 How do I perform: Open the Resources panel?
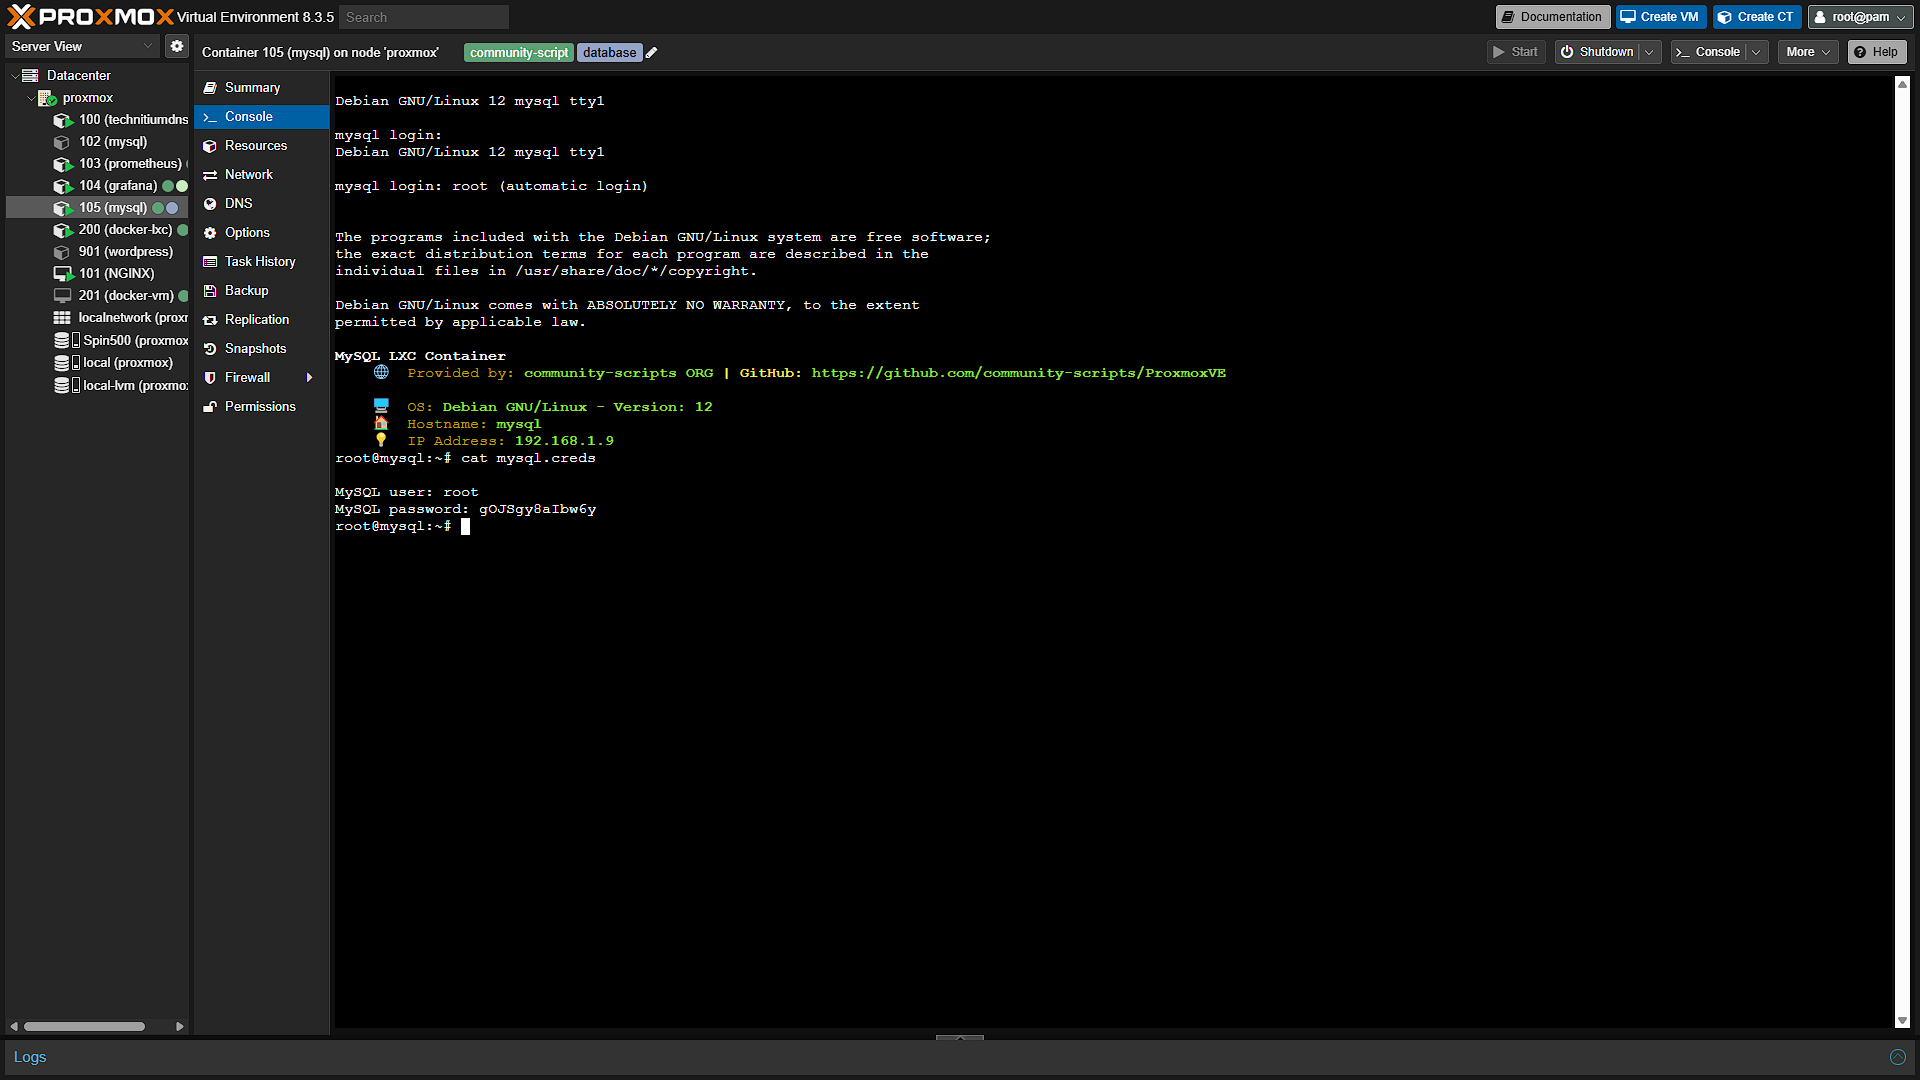[x=262, y=146]
